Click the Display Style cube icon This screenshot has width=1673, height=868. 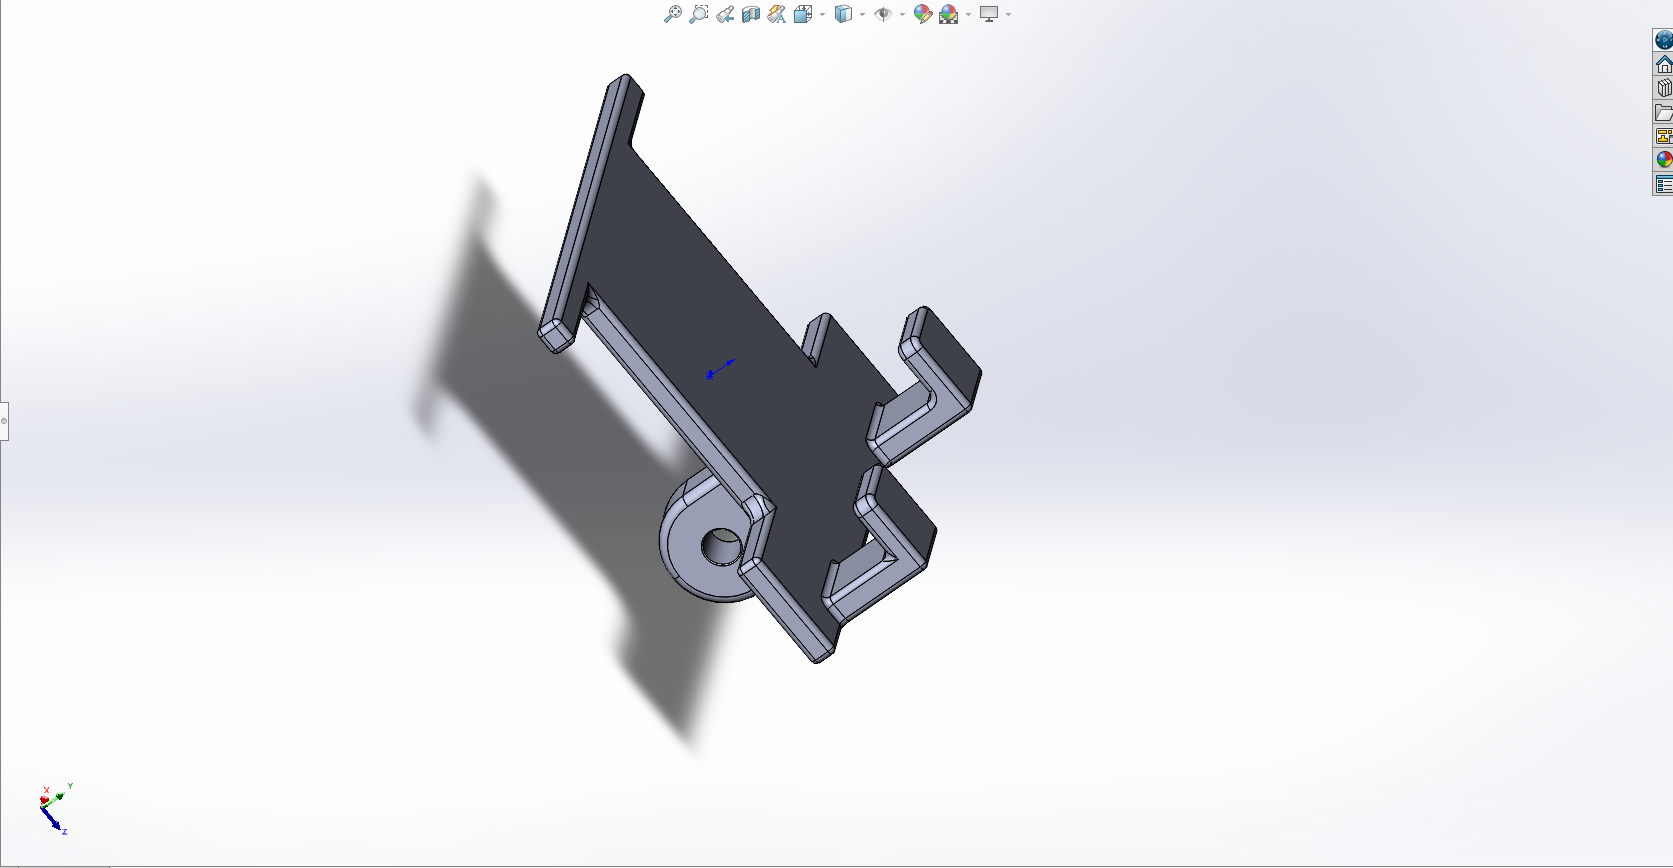(x=843, y=14)
